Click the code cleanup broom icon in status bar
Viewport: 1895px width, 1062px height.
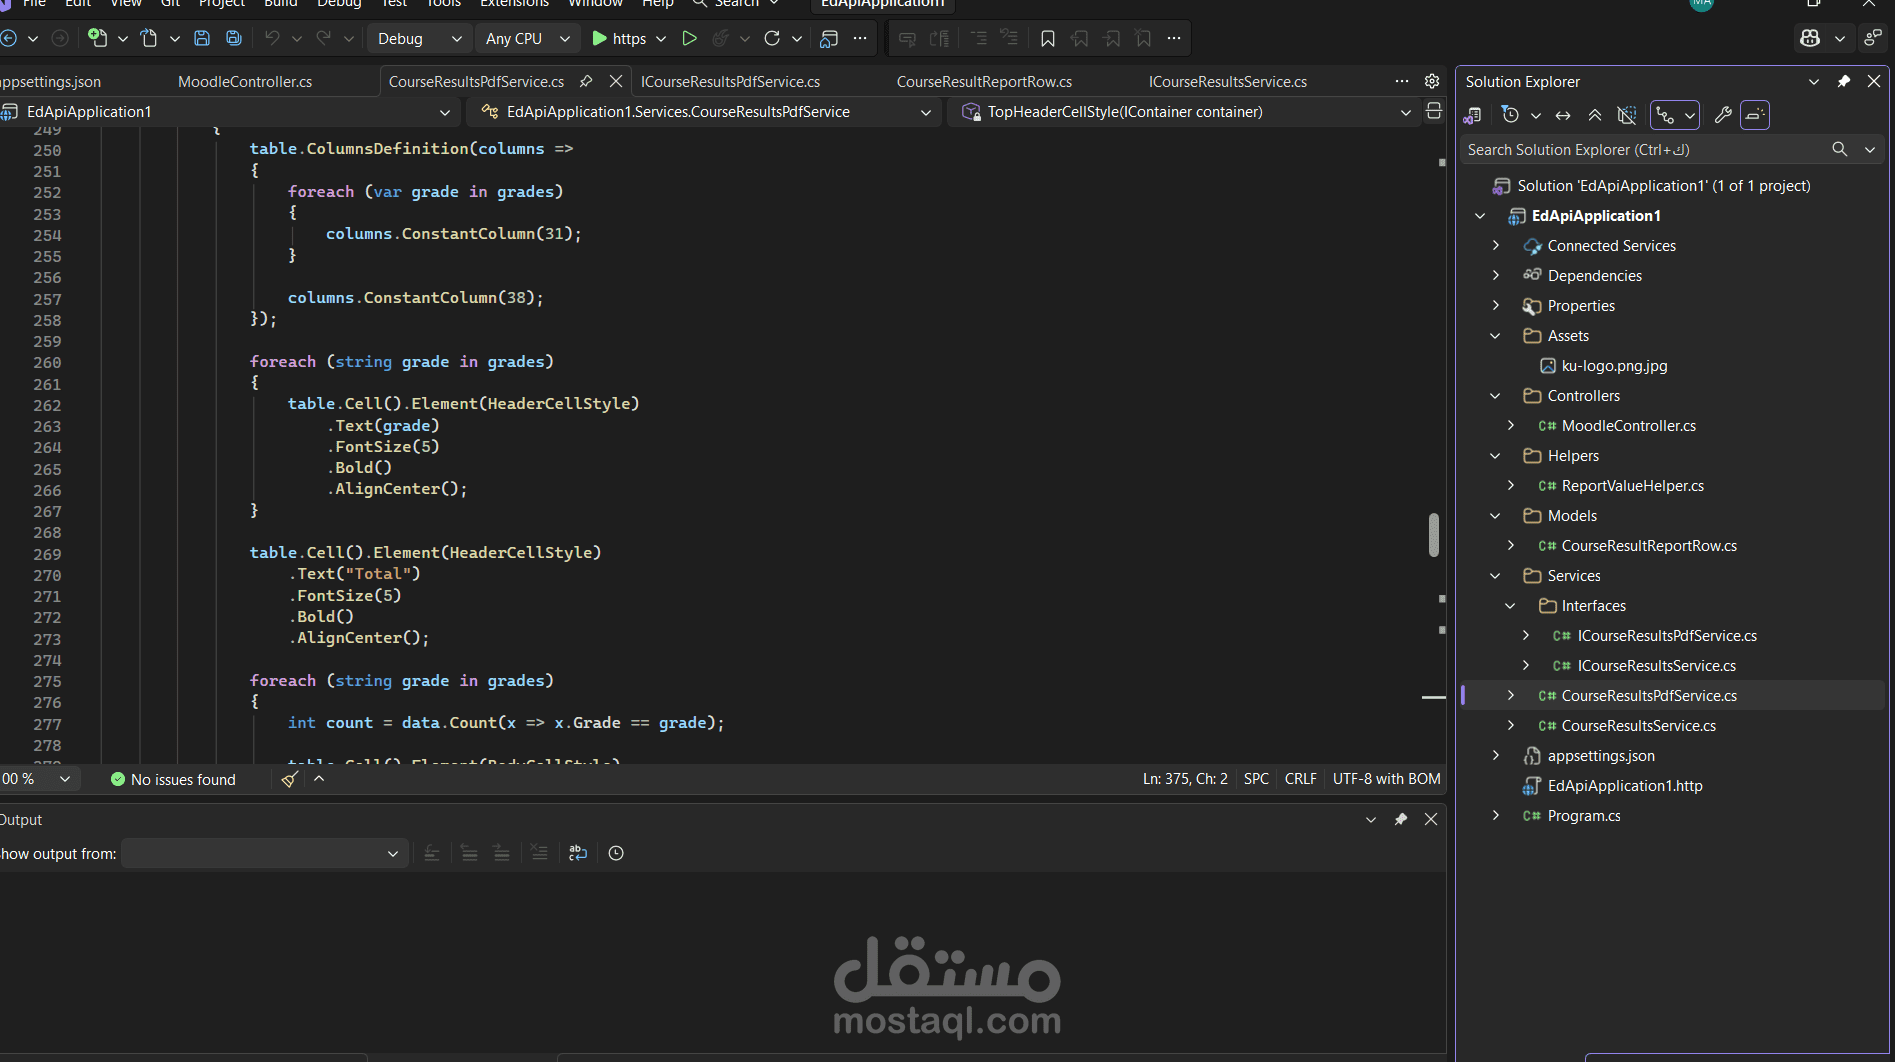pos(289,779)
